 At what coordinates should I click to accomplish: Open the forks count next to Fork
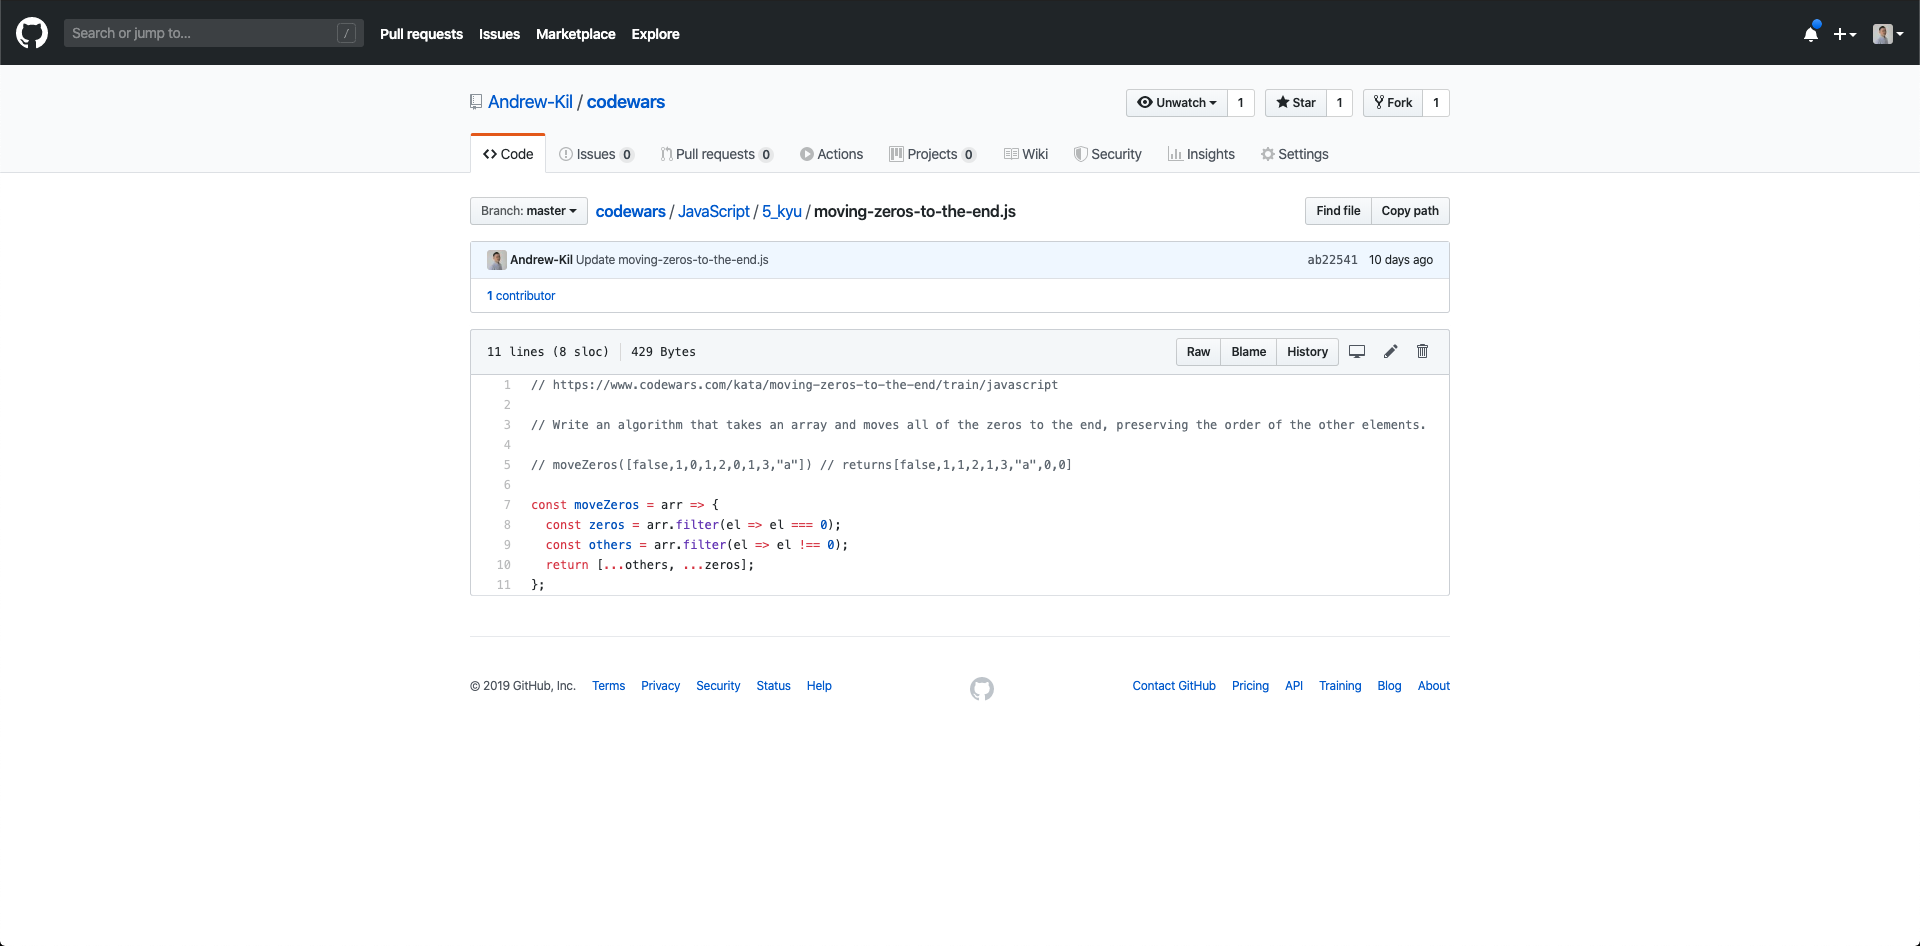(1436, 103)
